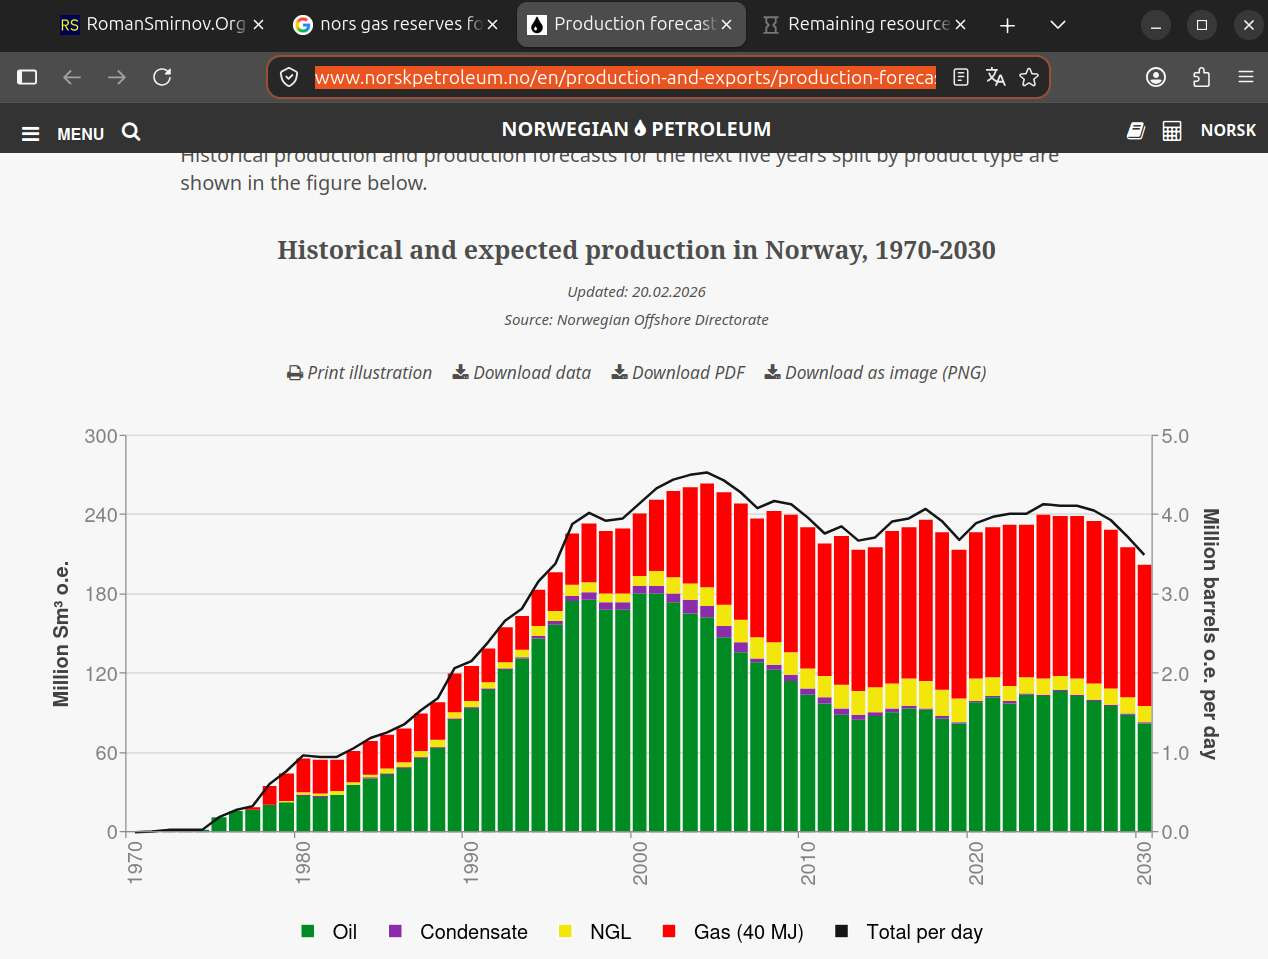This screenshot has height=959, width=1268.
Task: Download chart as image (PNG)
Action: [875, 372]
